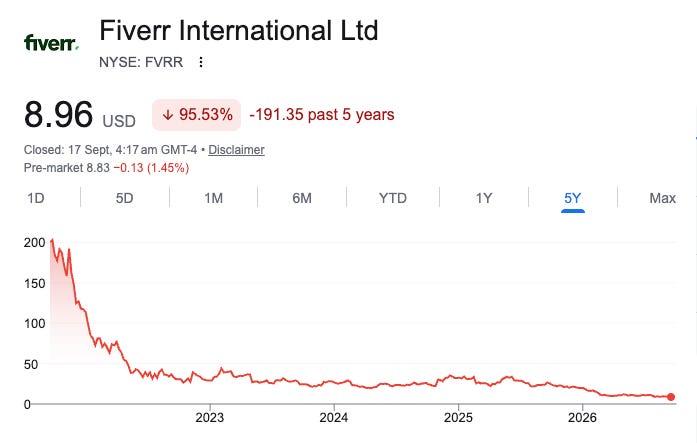697x443 pixels.
Task: Click the Fiverr International Ltd title
Action: (x=239, y=31)
